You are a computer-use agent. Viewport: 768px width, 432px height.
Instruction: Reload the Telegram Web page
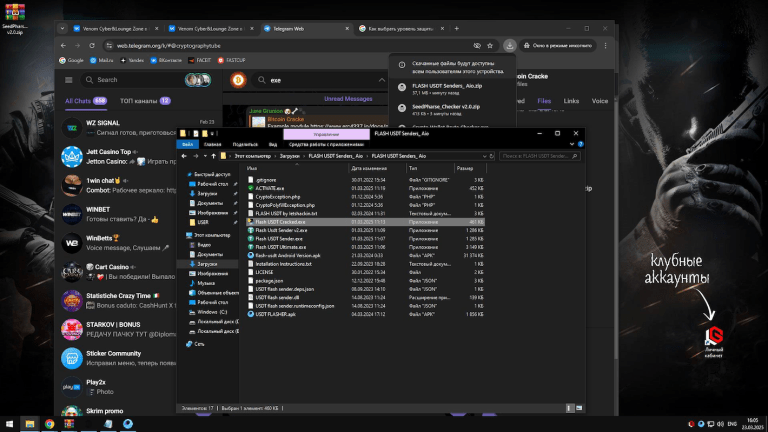92,46
